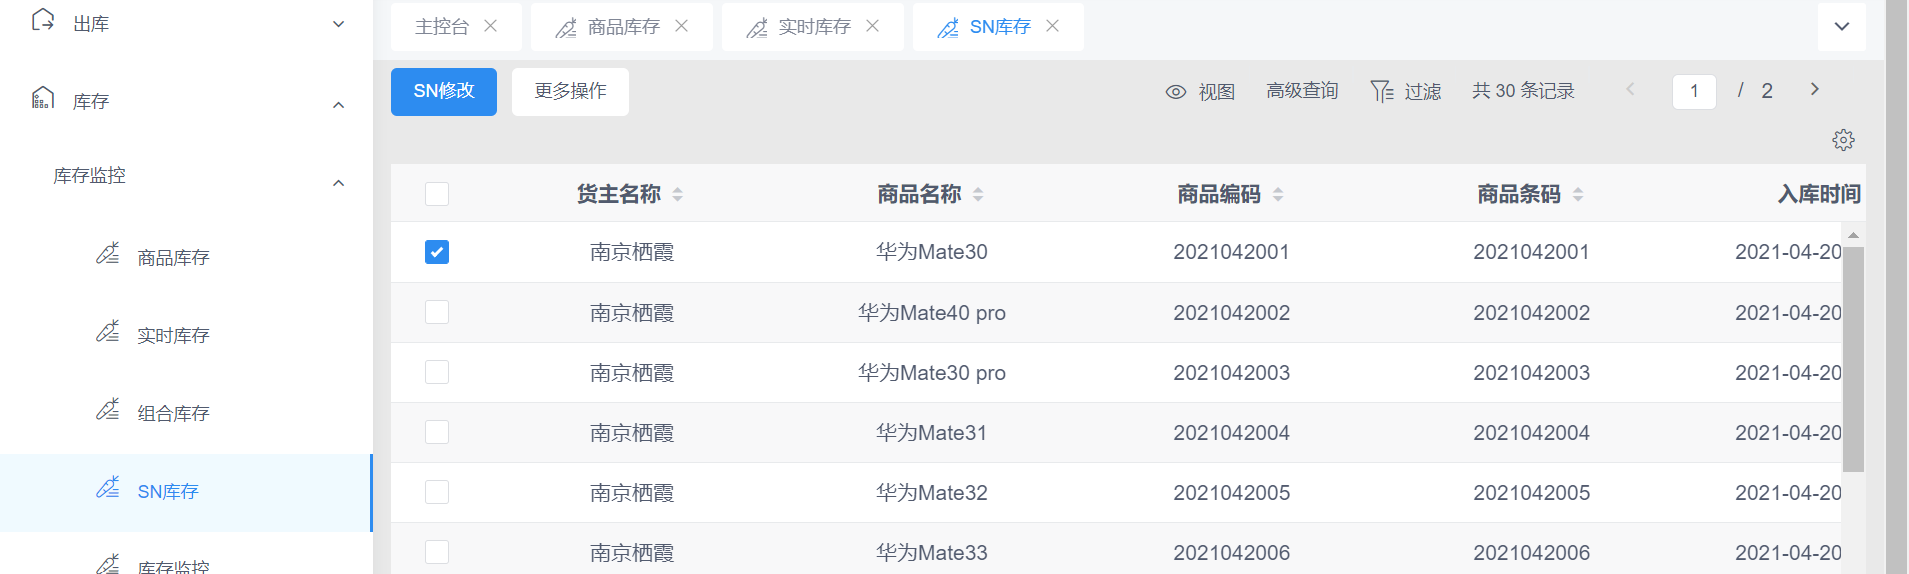Click the 出库 outbound icon in sidebar
The width and height of the screenshot is (1909, 574).
[x=43, y=21]
